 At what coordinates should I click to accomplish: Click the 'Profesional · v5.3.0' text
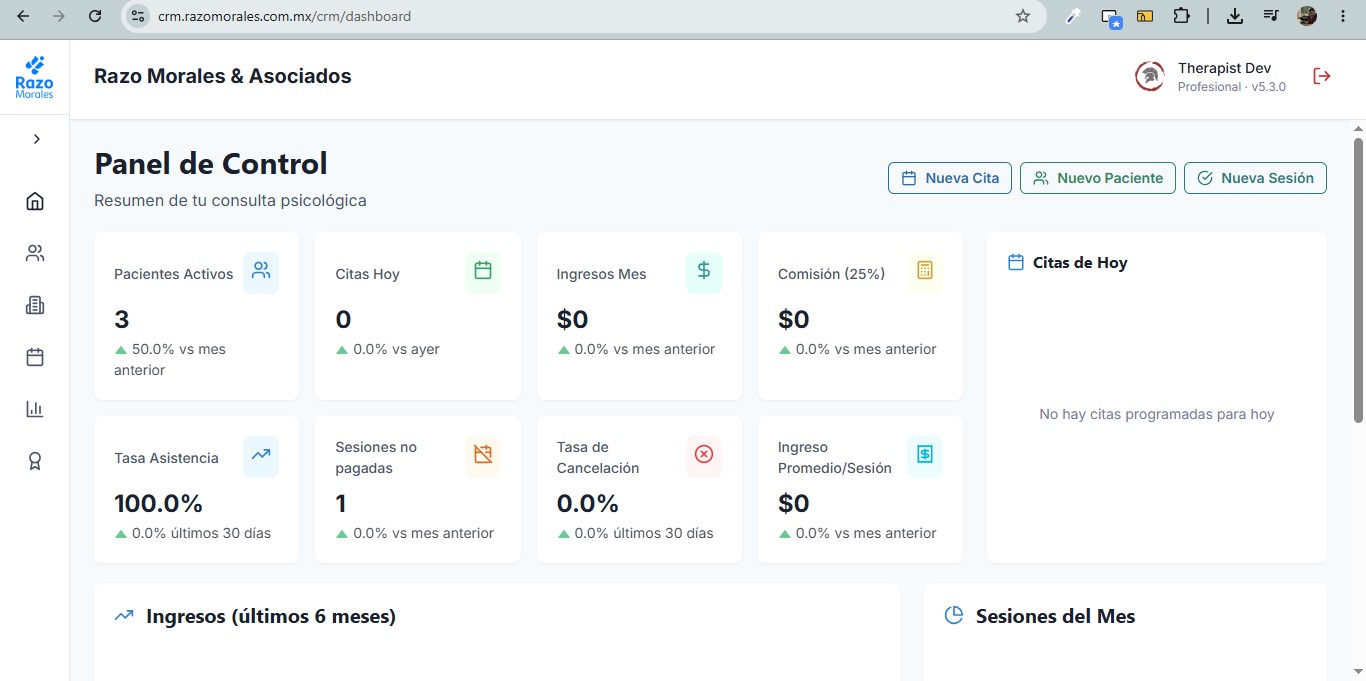tap(1232, 87)
